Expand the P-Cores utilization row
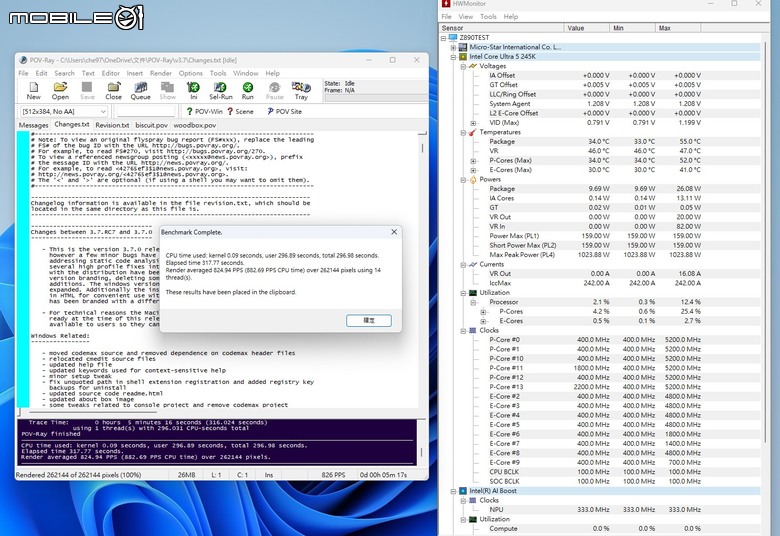 coord(483,312)
